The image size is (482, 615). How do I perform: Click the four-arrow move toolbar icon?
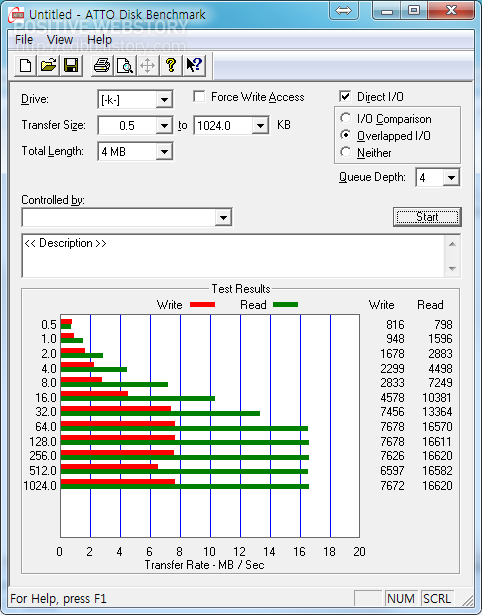147,66
